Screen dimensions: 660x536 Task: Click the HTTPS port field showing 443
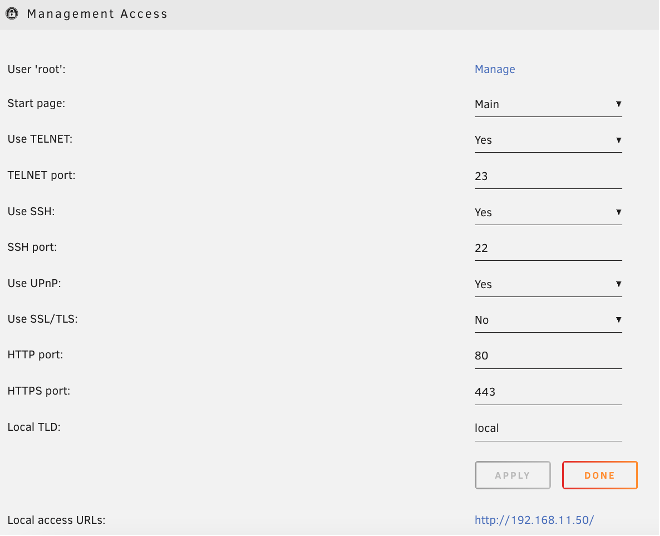click(548, 392)
